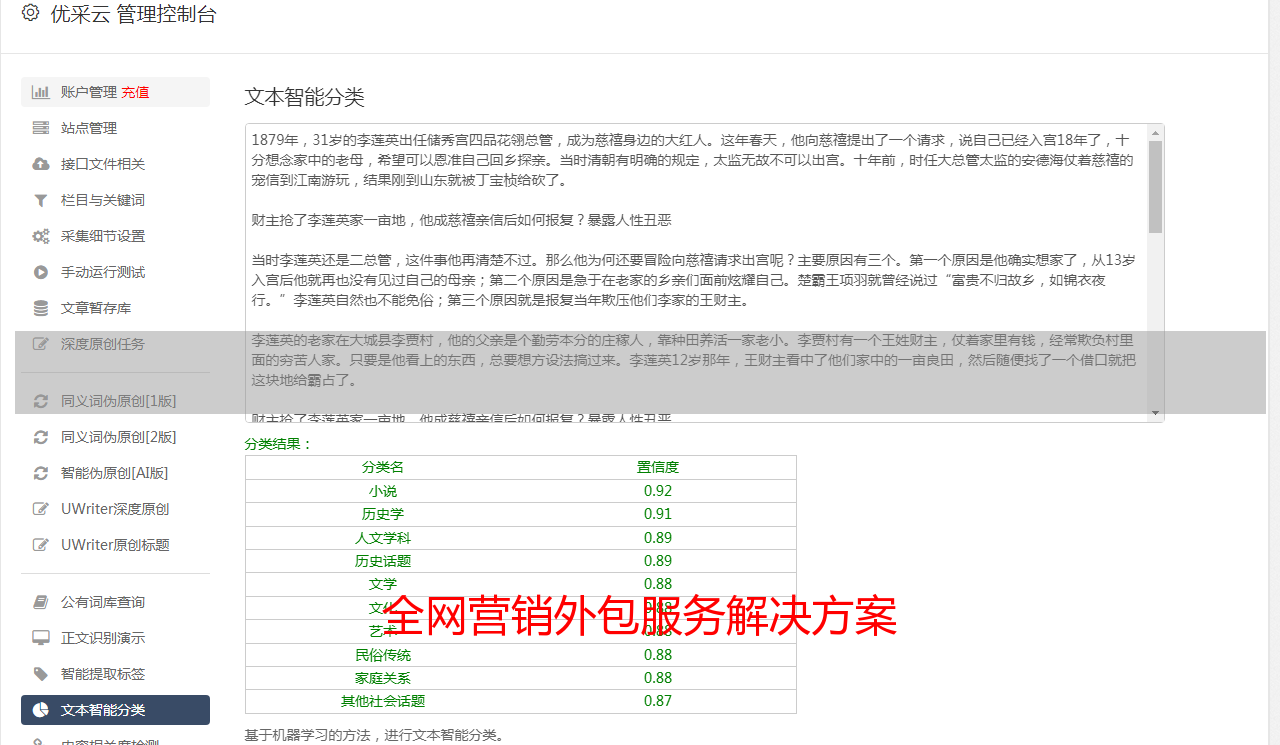Viewport: 1280px width, 745px height.
Task: Click the 民俗传统 category cell
Action: coord(383,655)
